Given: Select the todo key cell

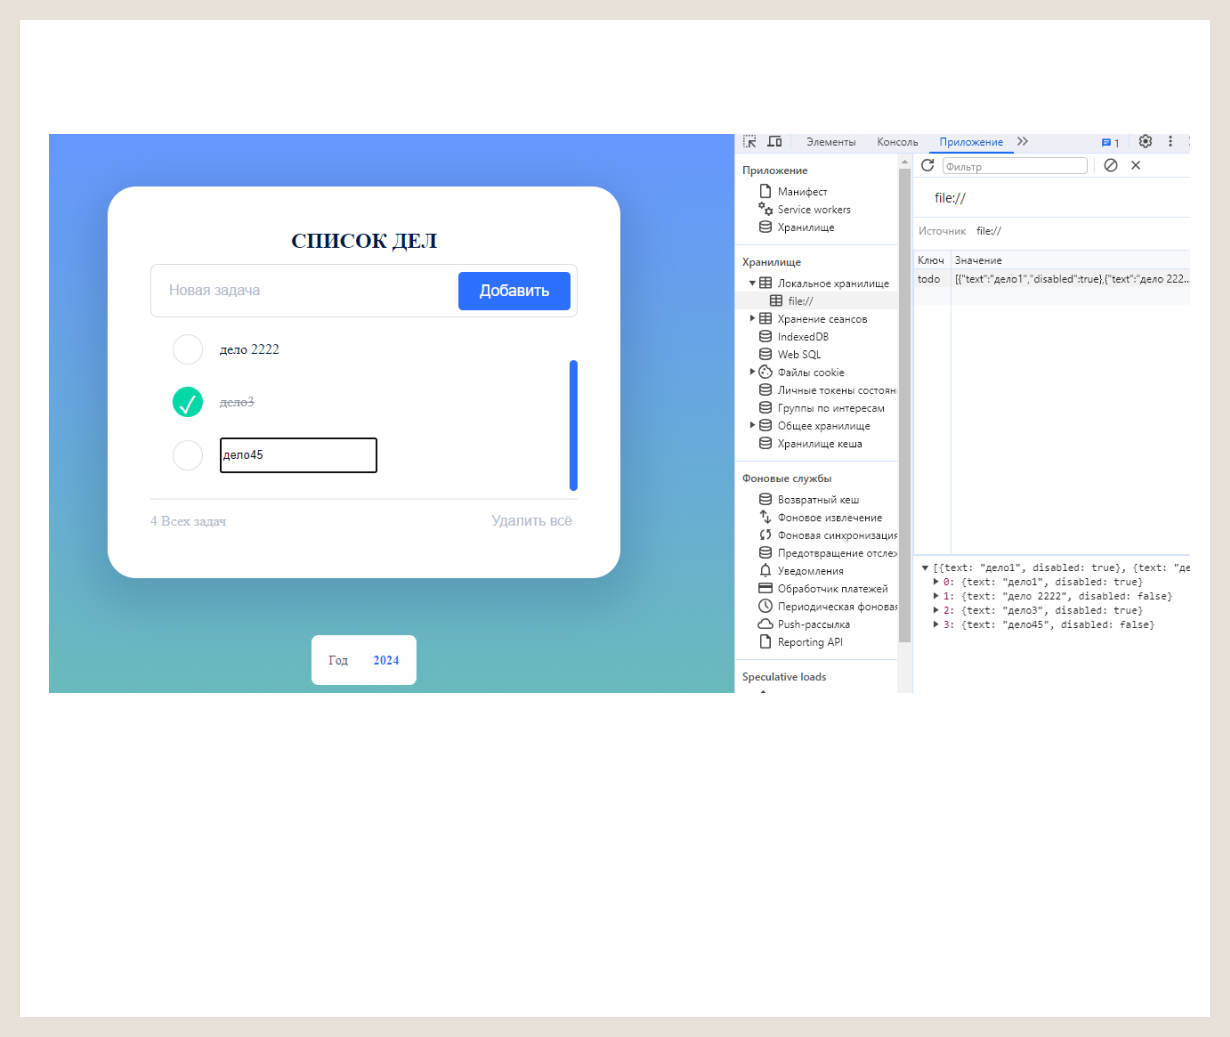Looking at the screenshot, I should [932, 279].
